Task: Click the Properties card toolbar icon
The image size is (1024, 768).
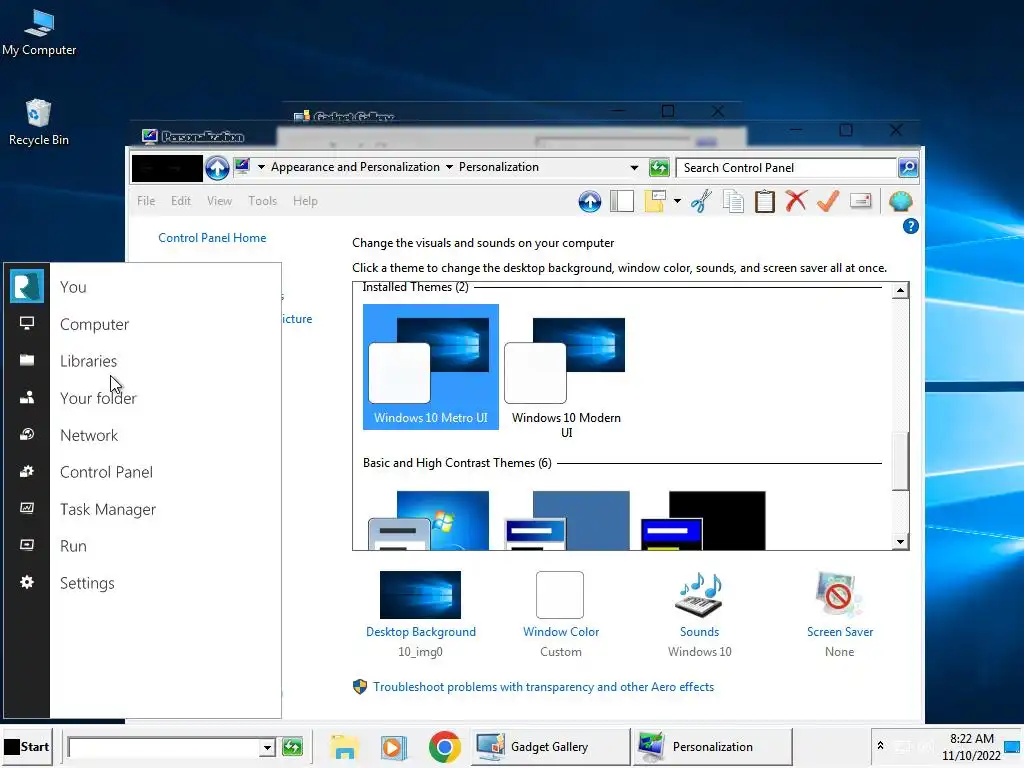Action: coord(861,201)
